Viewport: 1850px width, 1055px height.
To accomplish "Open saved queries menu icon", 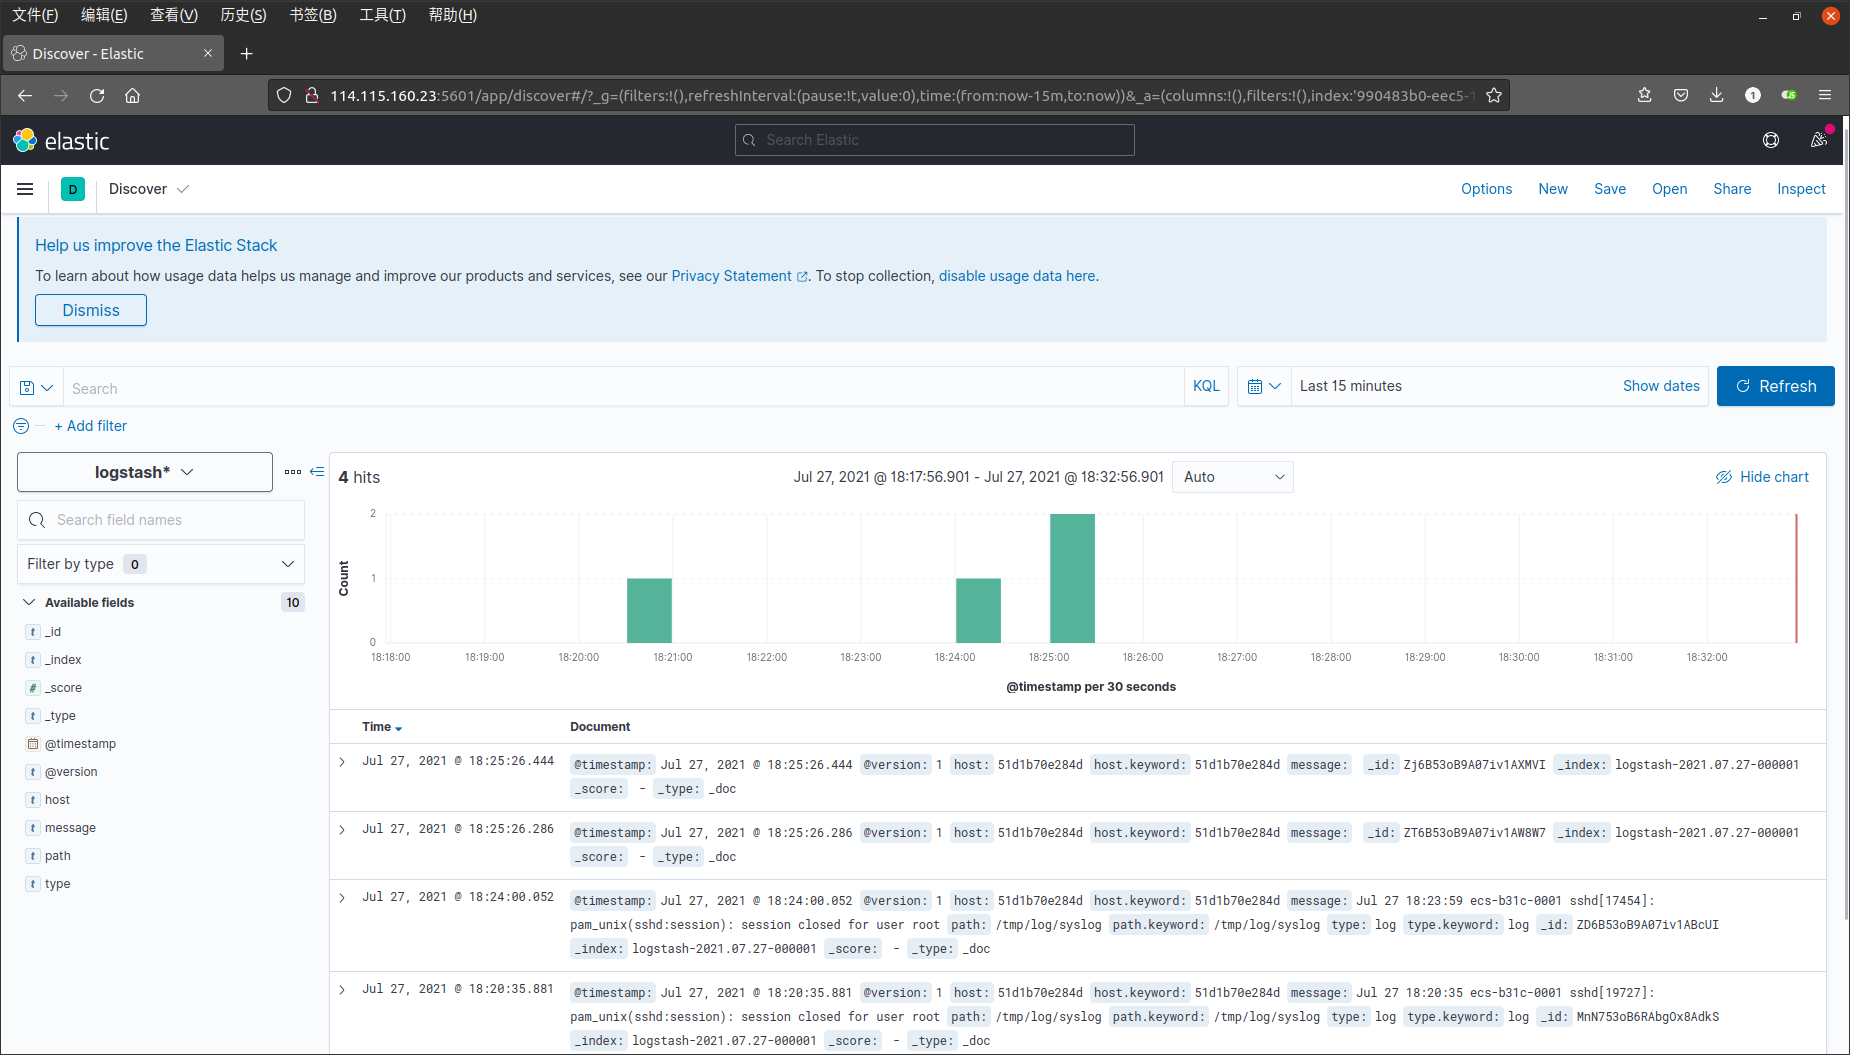I will [36, 388].
